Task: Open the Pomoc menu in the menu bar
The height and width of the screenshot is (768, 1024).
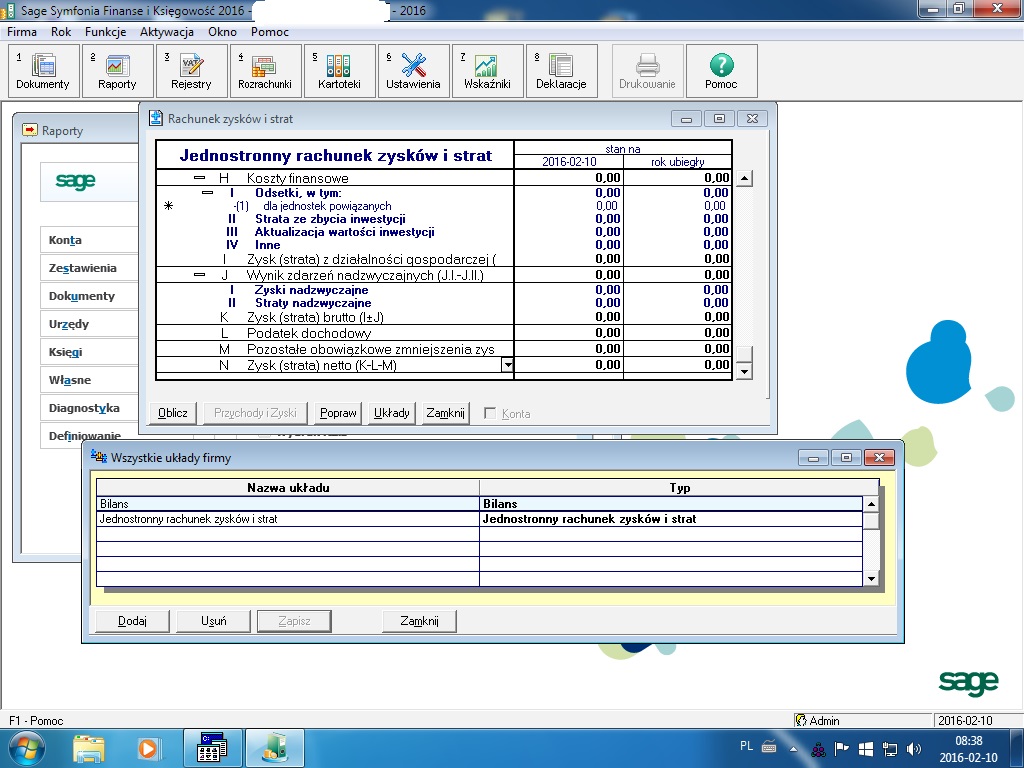Action: click(x=270, y=32)
